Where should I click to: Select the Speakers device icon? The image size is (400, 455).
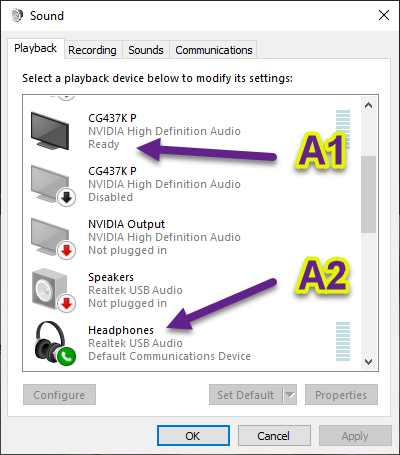53,291
